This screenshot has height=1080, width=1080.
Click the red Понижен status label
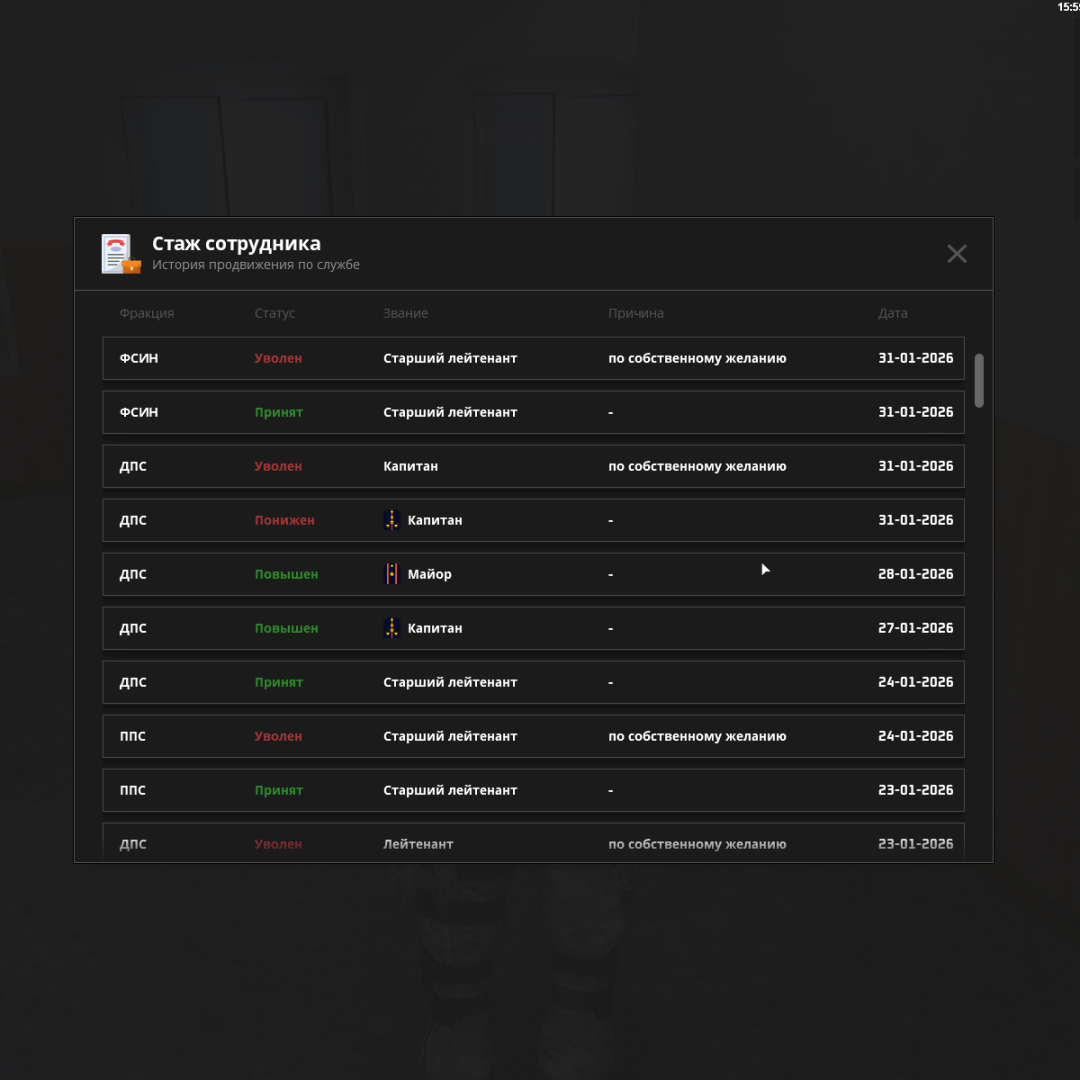pyautogui.click(x=284, y=520)
